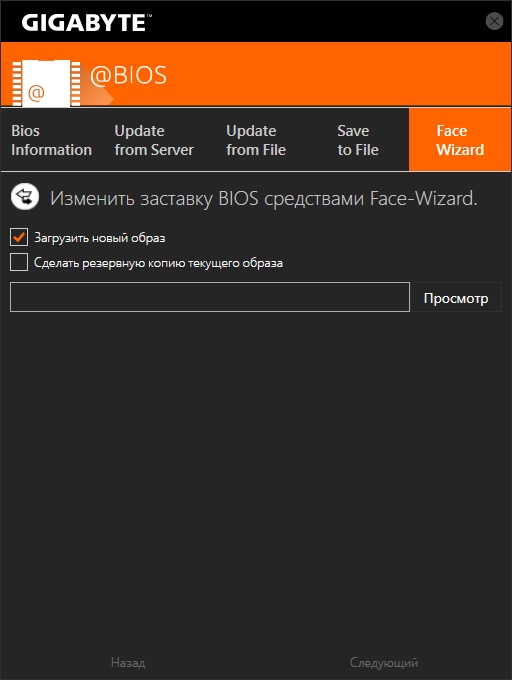Click the Назад button
512x680 pixels.
(x=128, y=663)
